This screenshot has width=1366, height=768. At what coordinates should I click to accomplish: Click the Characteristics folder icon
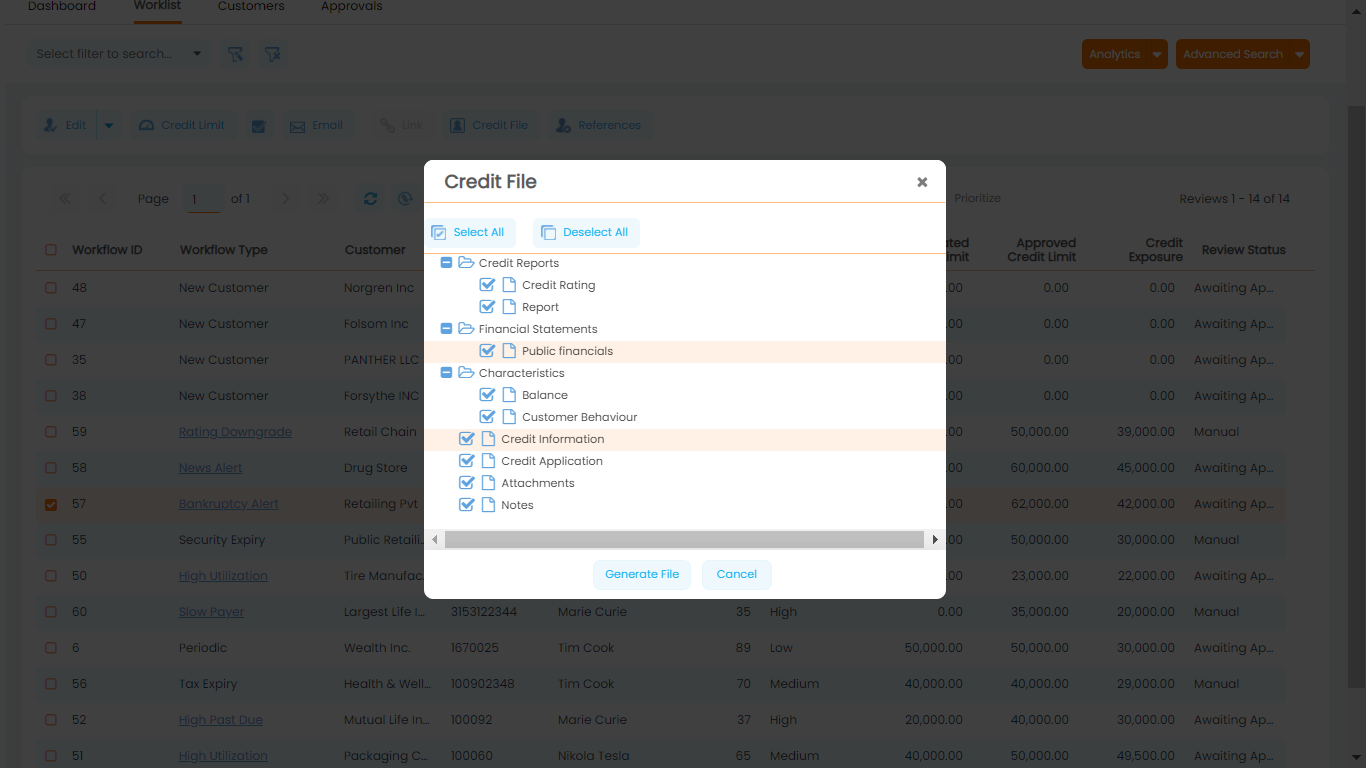point(466,373)
